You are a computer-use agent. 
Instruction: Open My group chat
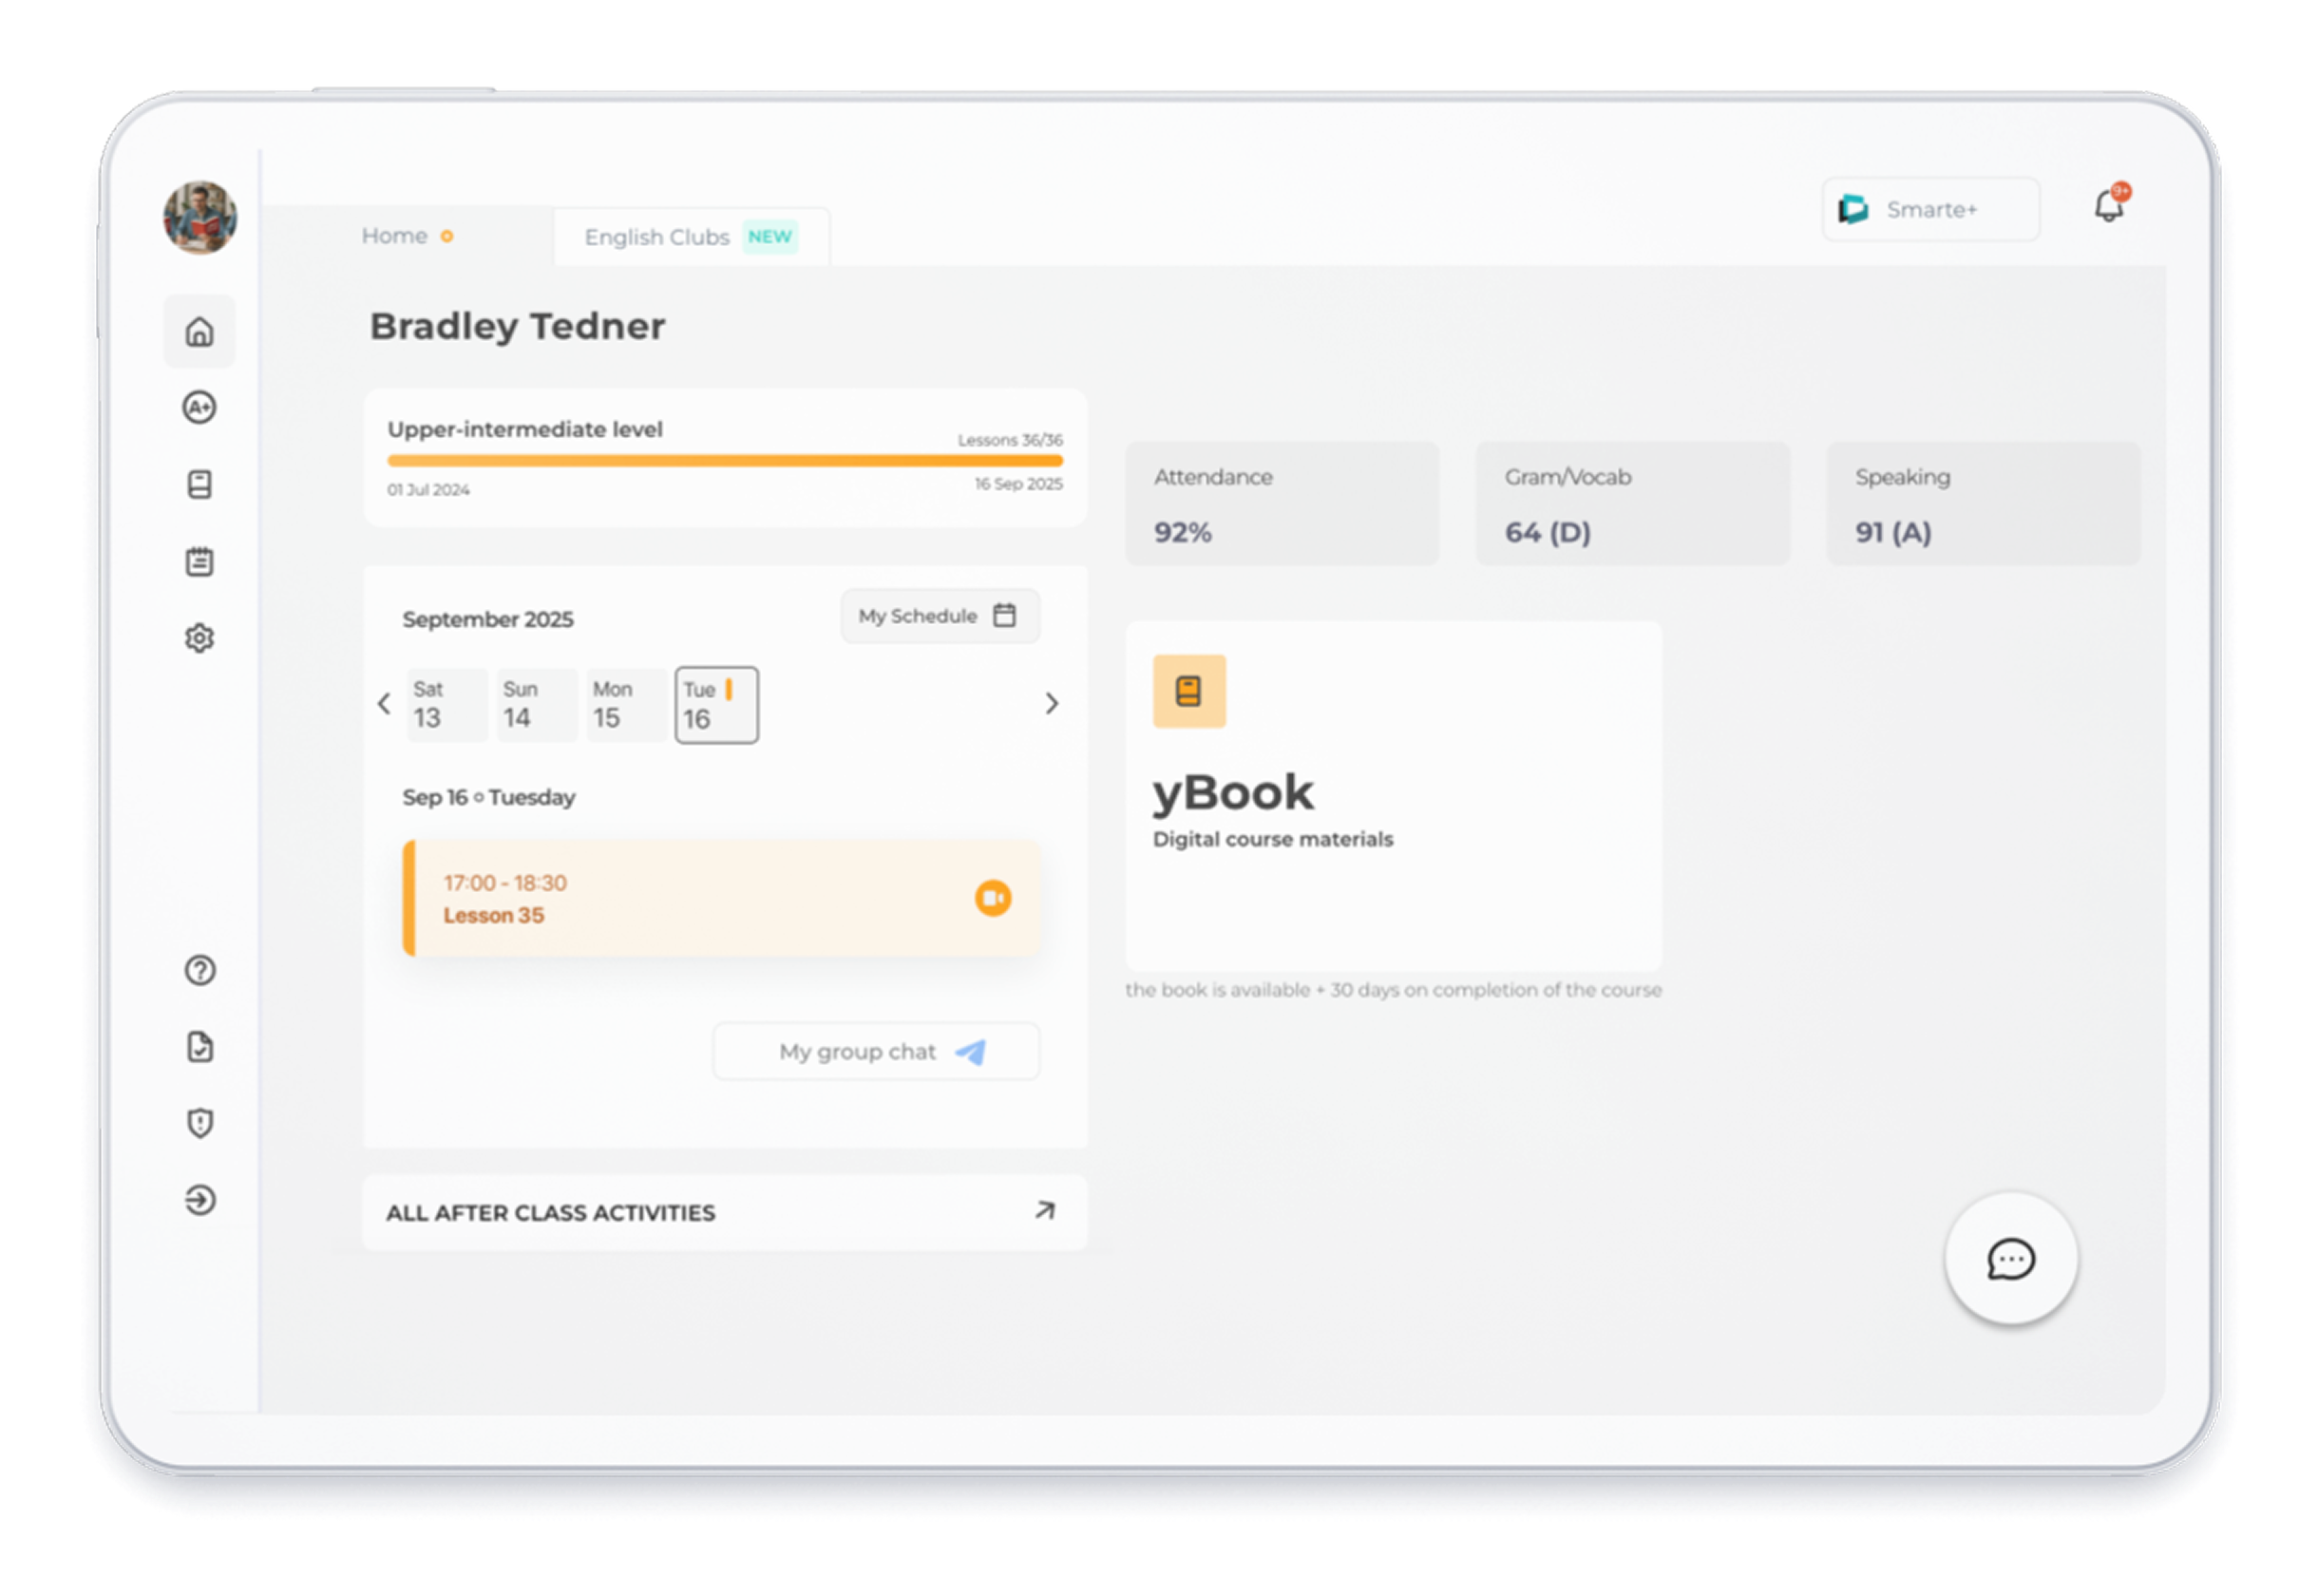[x=876, y=1051]
